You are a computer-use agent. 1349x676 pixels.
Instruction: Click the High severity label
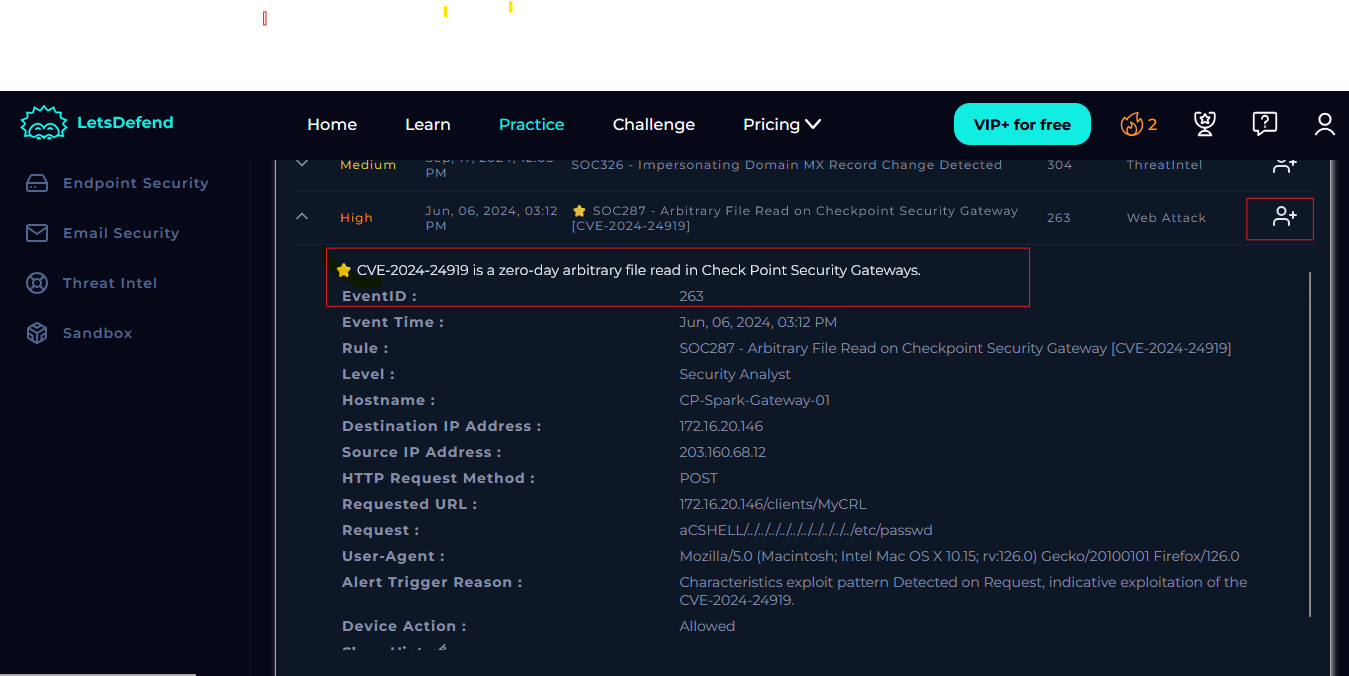356,218
